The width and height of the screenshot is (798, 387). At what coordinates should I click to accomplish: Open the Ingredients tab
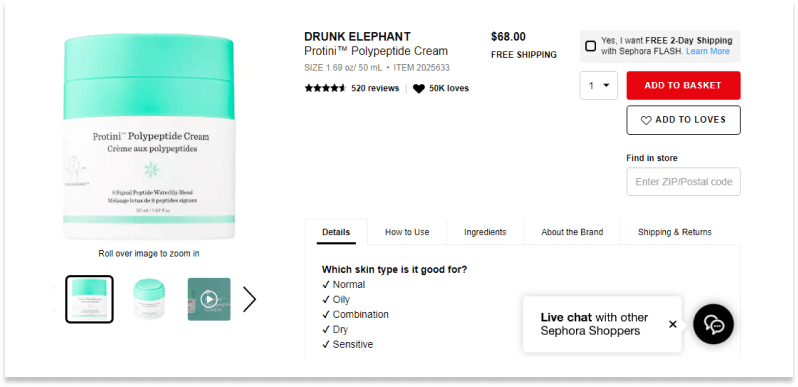coord(485,232)
